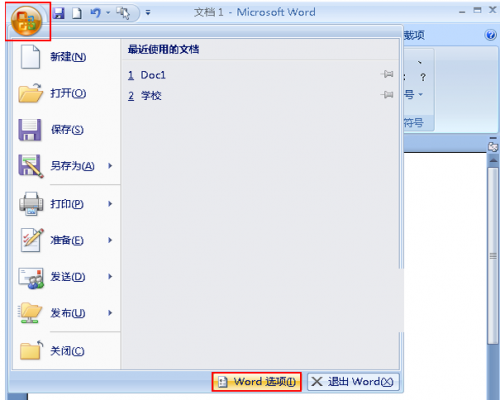Choose 新建(N) from the Office menu

[x=67, y=57]
